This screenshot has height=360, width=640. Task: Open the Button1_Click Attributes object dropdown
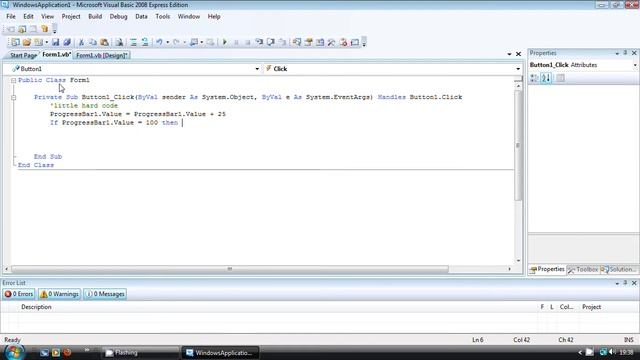(x=635, y=65)
